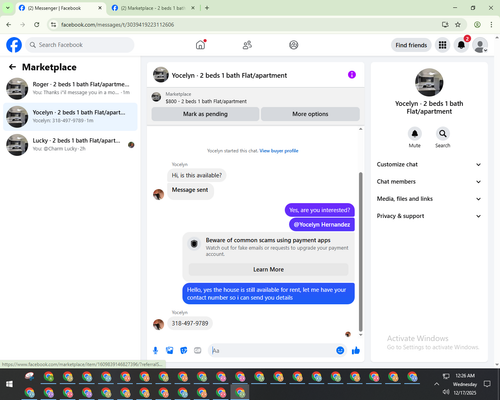Screen dimensions: 500x400
Task: Open the Facebook logo home link
Action: click(14, 45)
